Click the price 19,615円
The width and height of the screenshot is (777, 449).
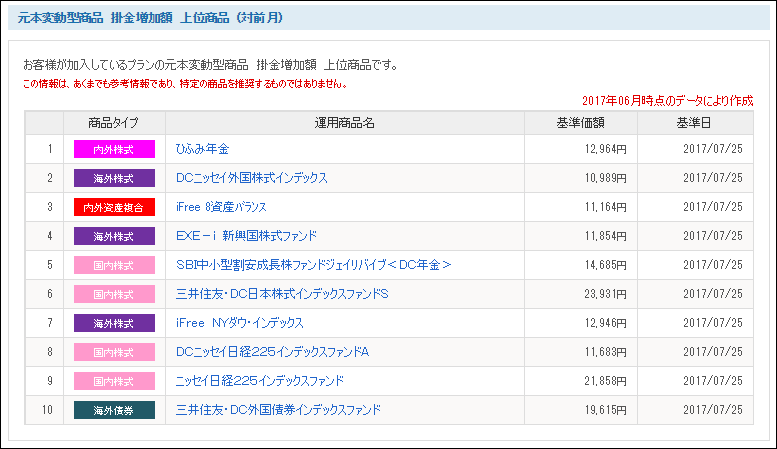coord(606,410)
